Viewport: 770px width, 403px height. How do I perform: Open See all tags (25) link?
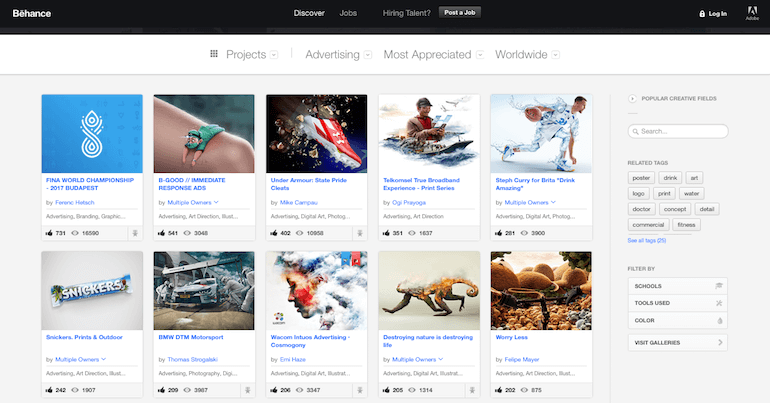647,241
